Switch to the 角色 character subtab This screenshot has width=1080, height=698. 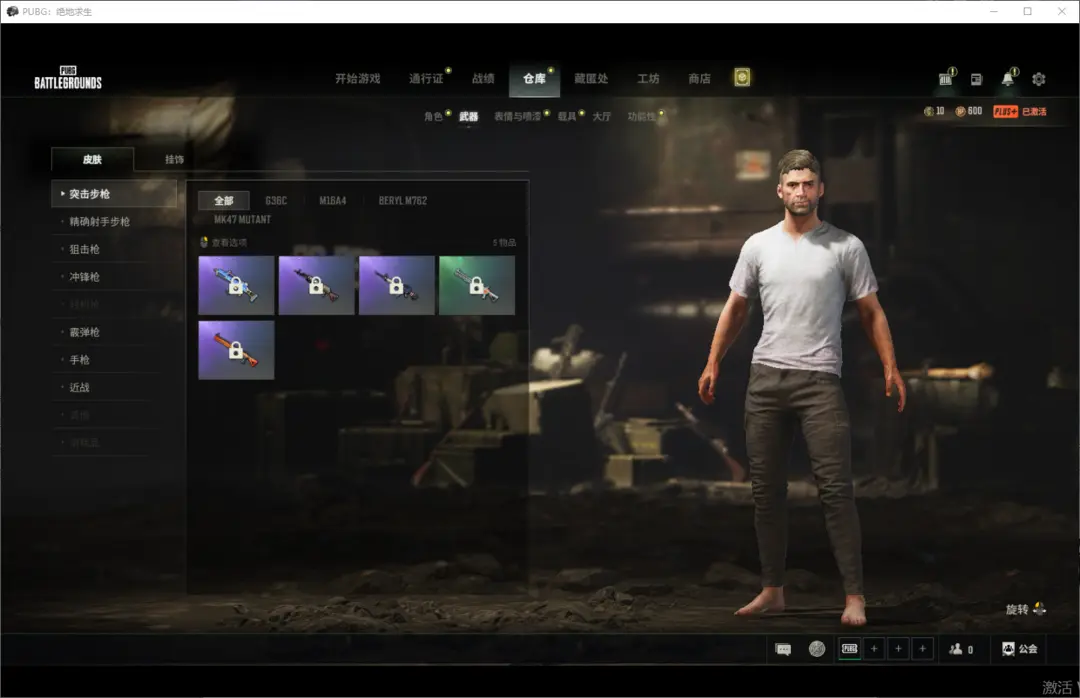click(433, 116)
